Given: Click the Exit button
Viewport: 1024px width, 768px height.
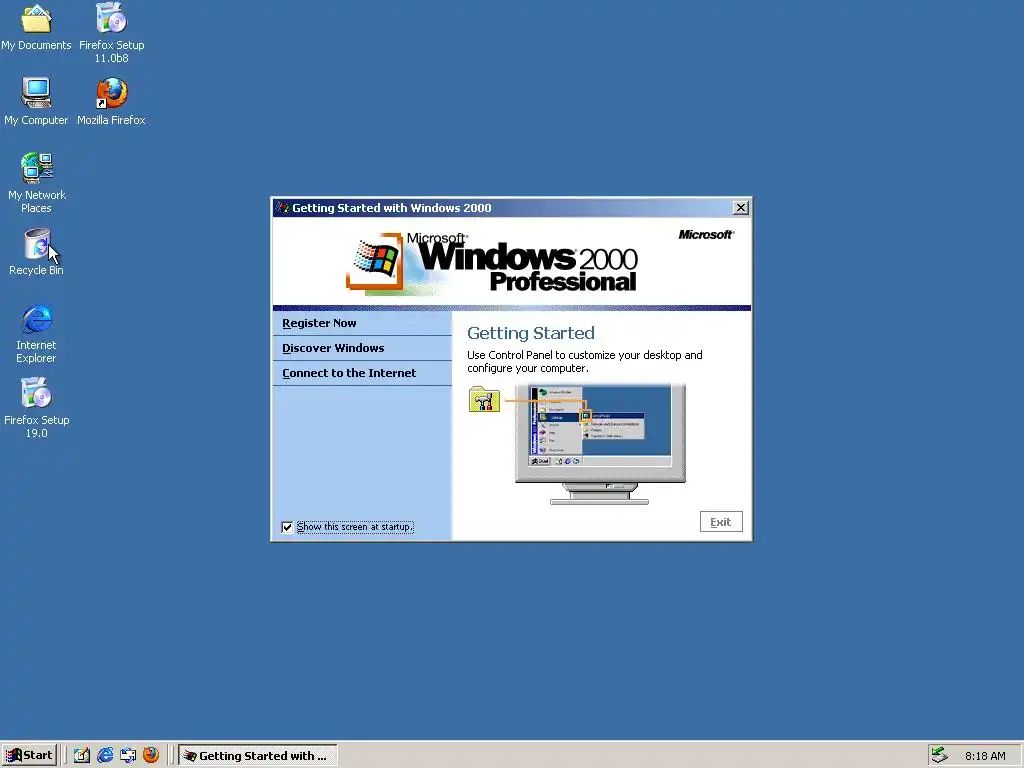Looking at the screenshot, I should click(x=721, y=522).
